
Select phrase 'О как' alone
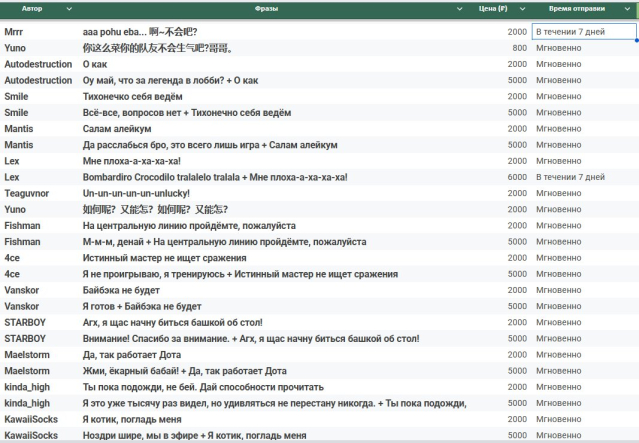pyautogui.click(x=95, y=64)
